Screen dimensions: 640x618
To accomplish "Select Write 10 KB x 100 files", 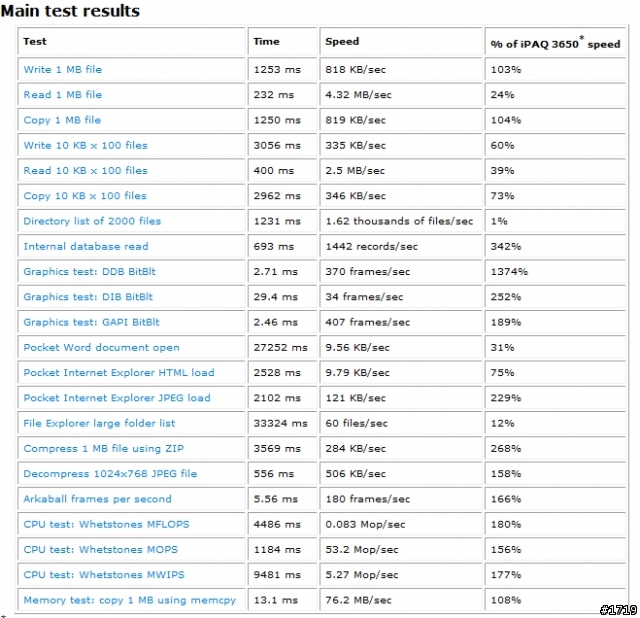I will pos(85,145).
